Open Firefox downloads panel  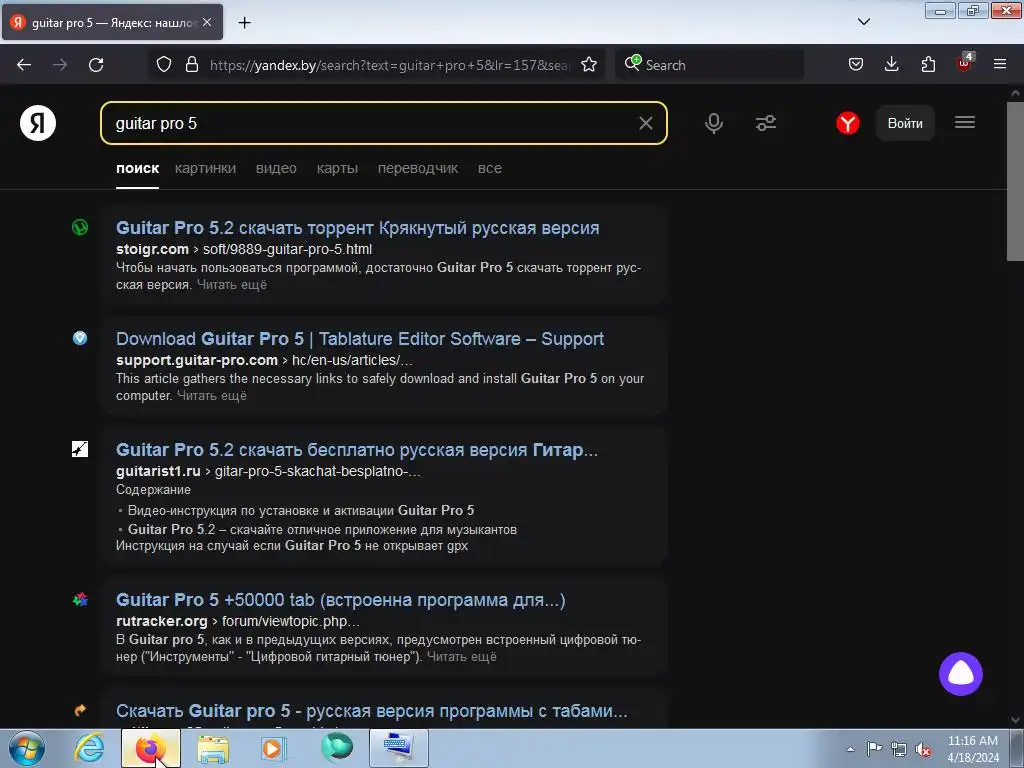[891, 65]
